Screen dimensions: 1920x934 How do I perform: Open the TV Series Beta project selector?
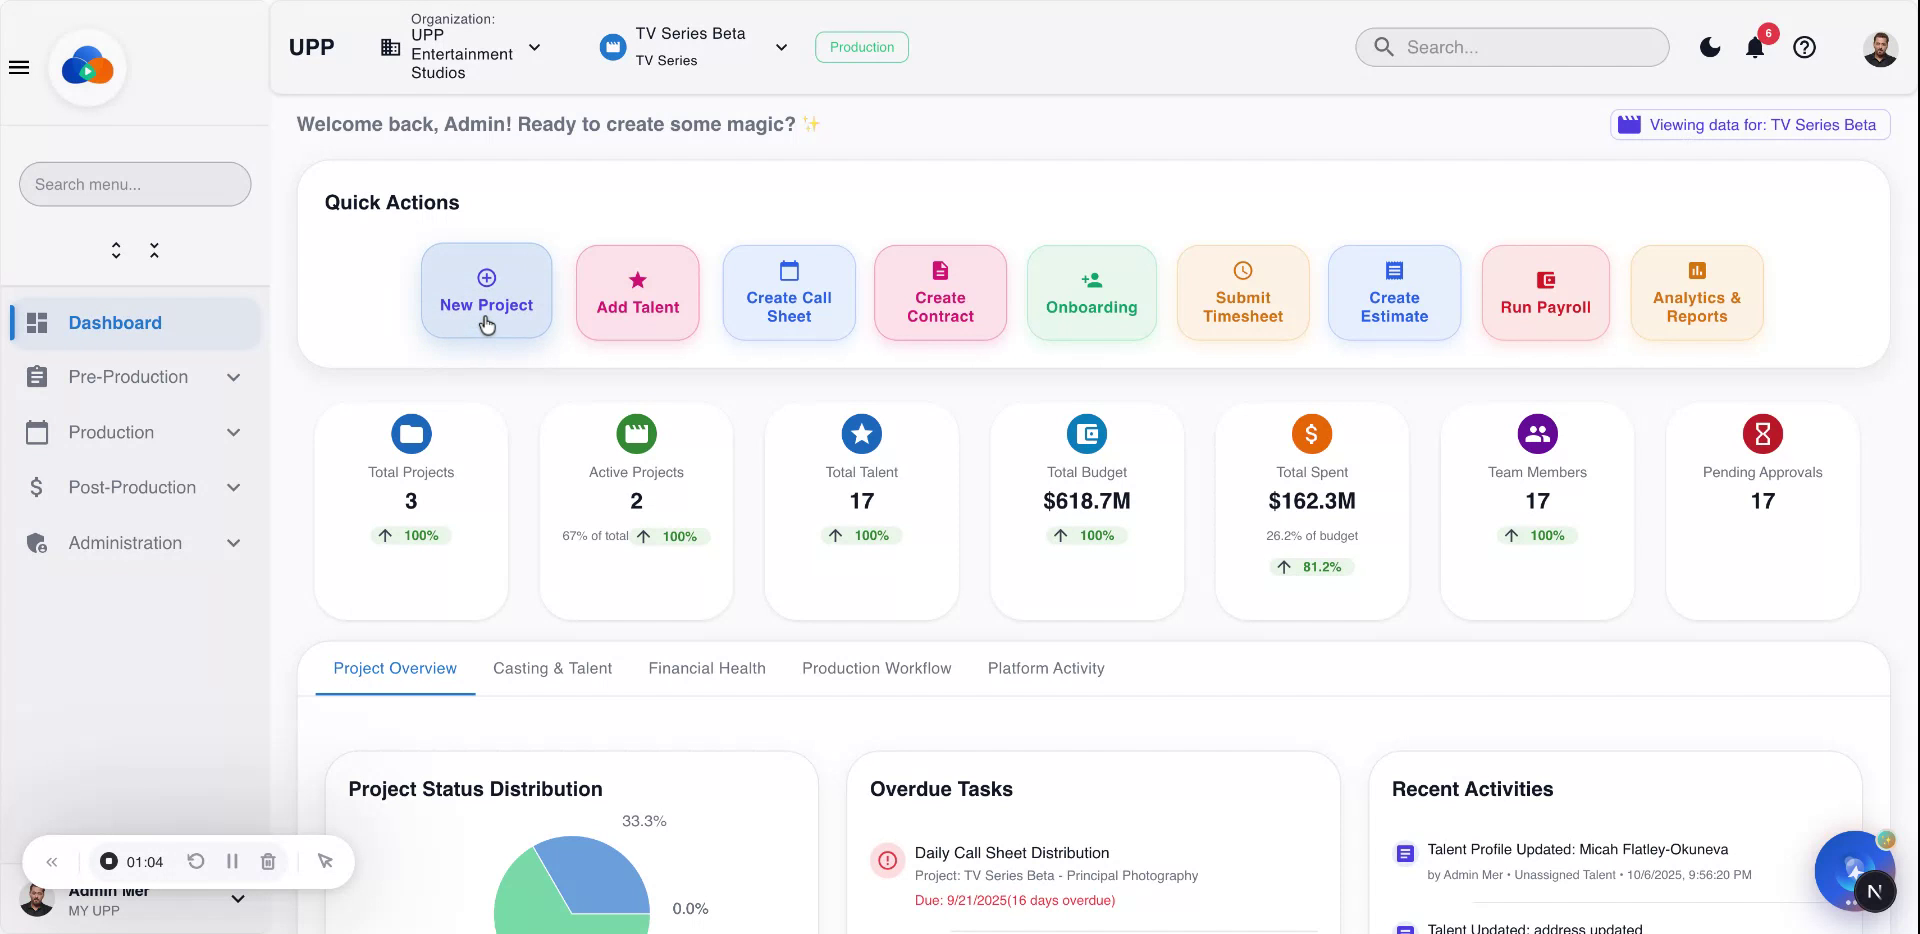pyautogui.click(x=781, y=47)
